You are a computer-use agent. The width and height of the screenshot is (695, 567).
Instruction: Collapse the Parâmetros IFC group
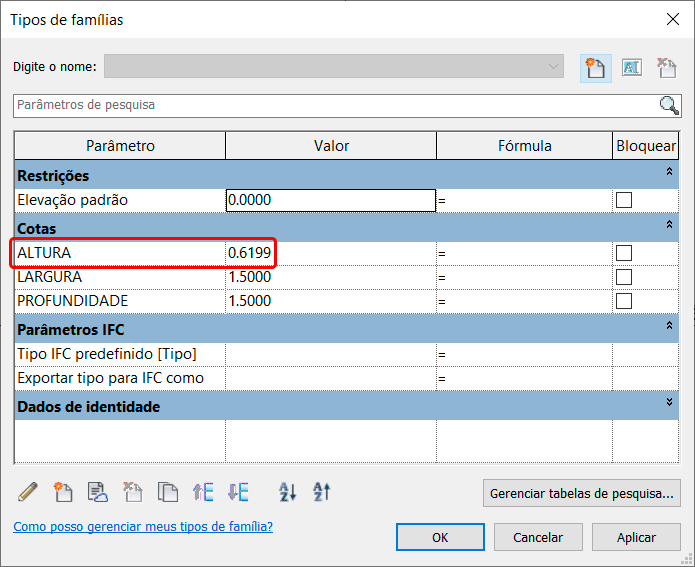pyautogui.click(x=669, y=326)
